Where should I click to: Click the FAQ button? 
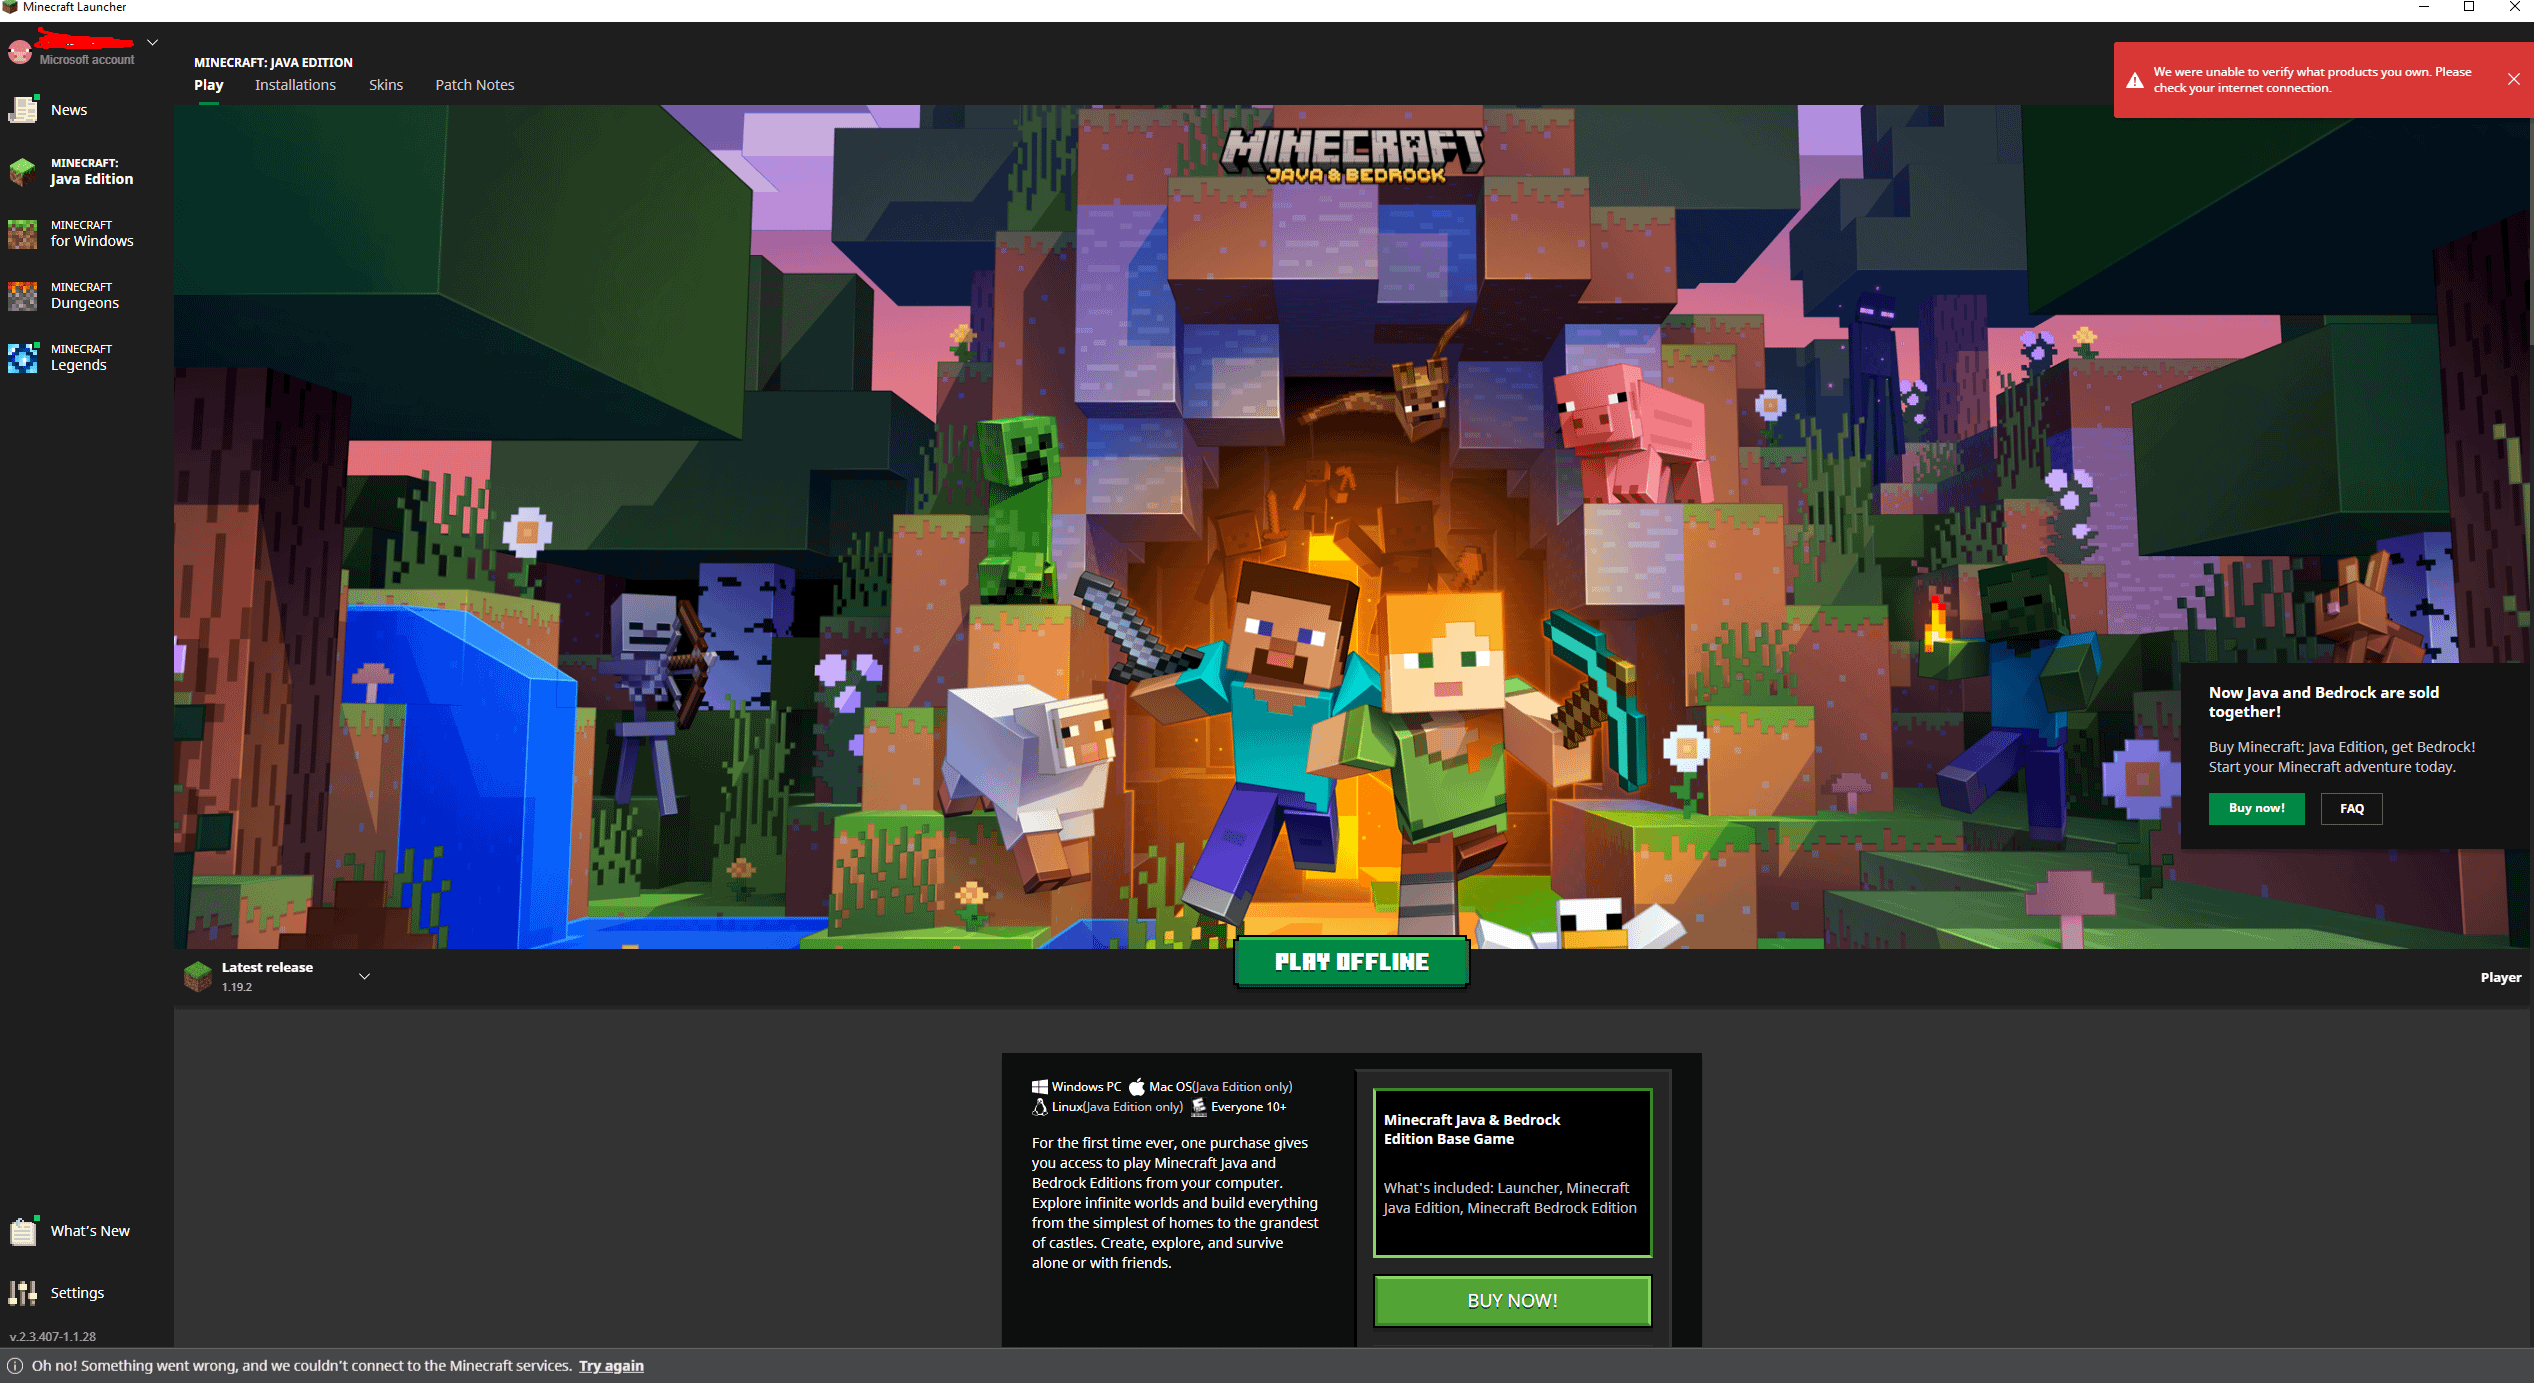2351,808
